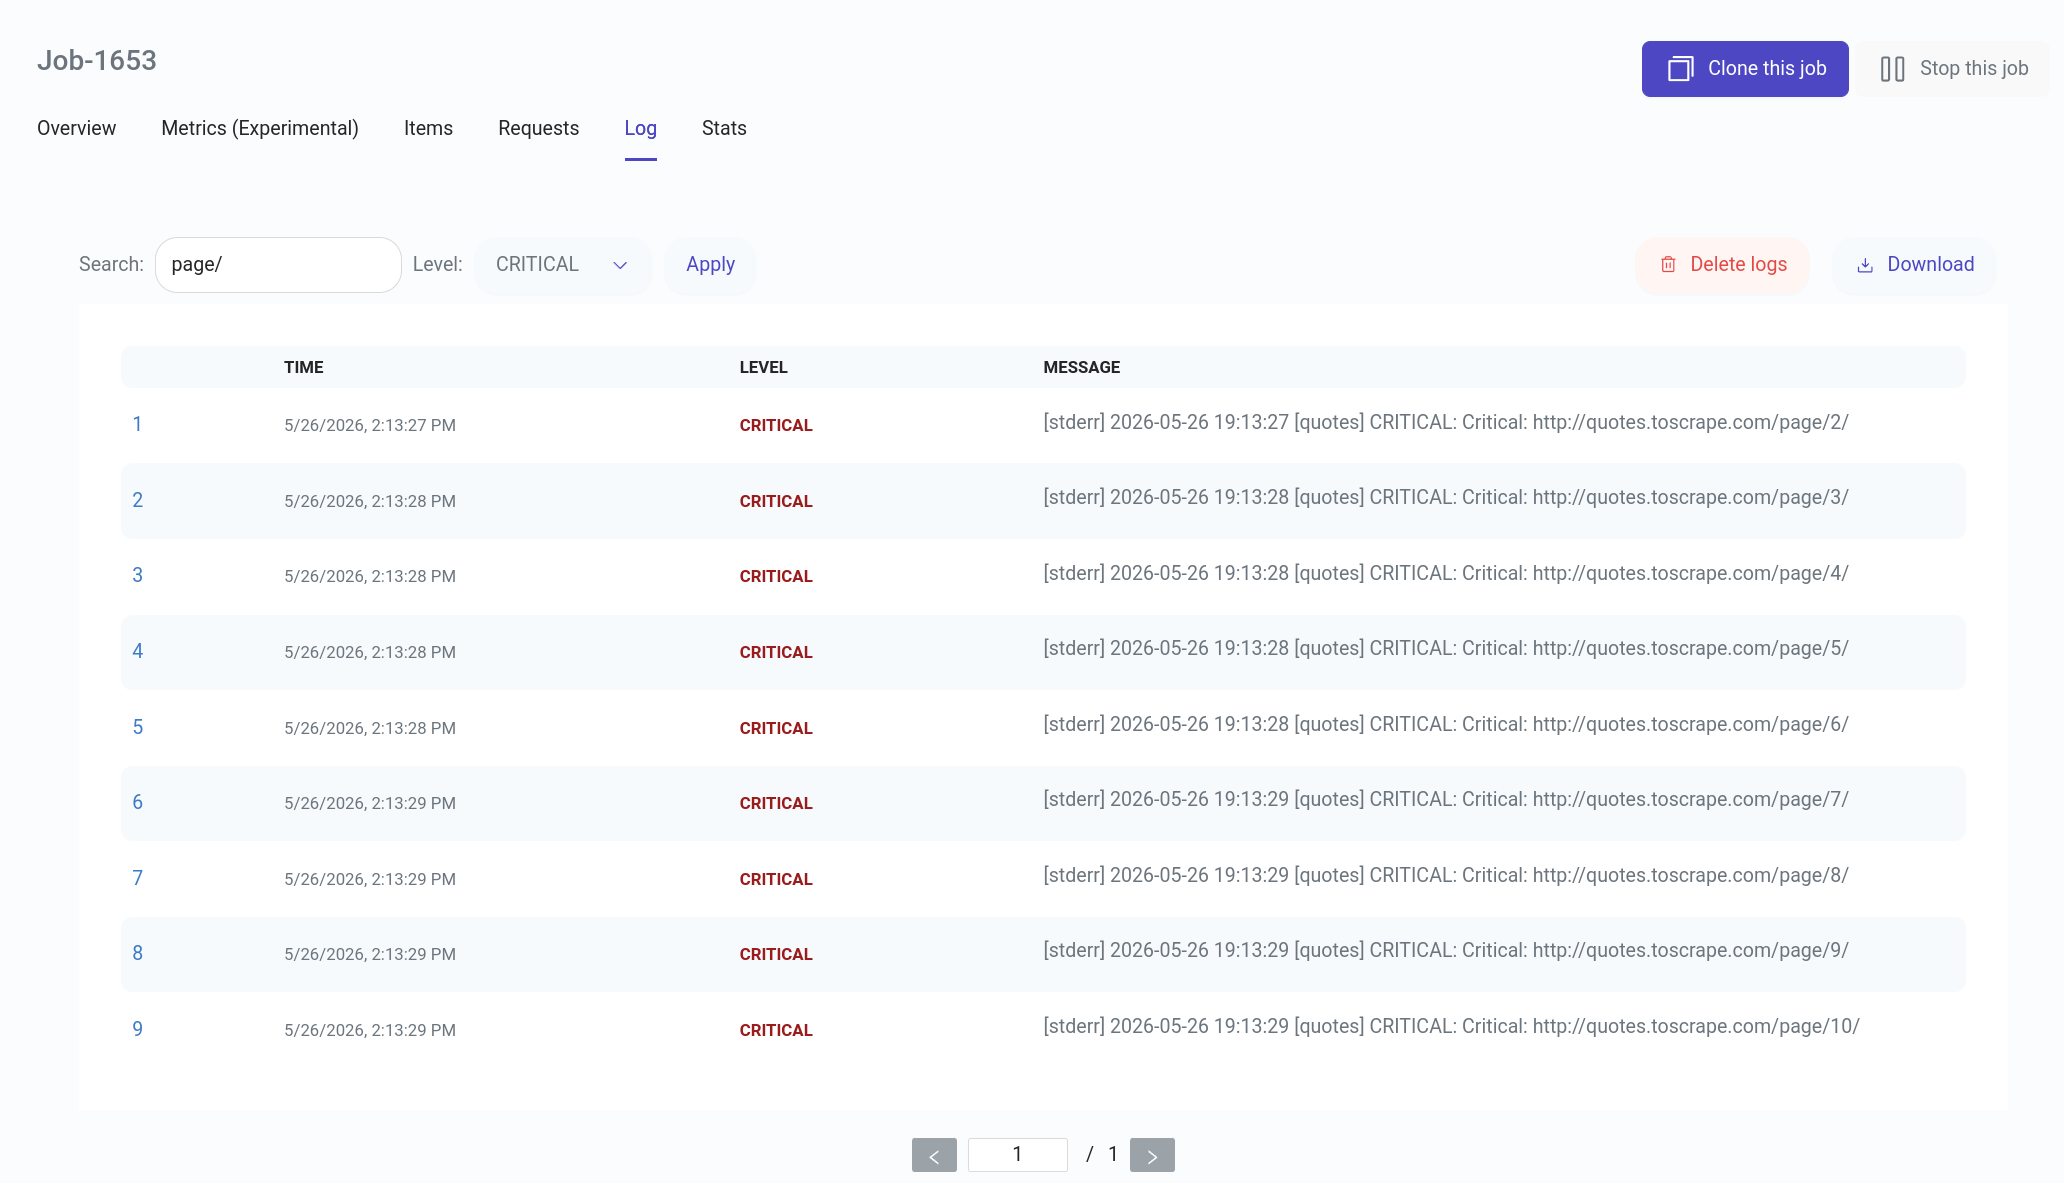Click the Job-1653 title

pyautogui.click(x=97, y=61)
